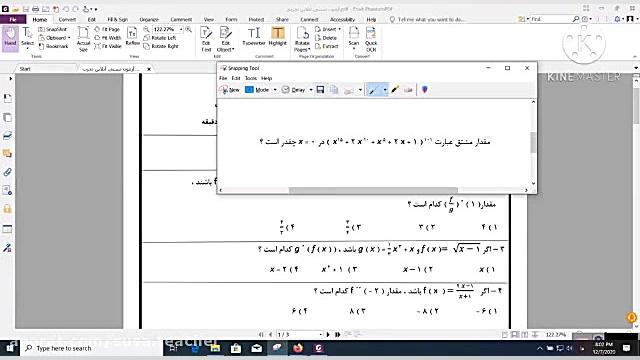Click the Snipping Tool vertical scrollbar thumb

point(533,142)
